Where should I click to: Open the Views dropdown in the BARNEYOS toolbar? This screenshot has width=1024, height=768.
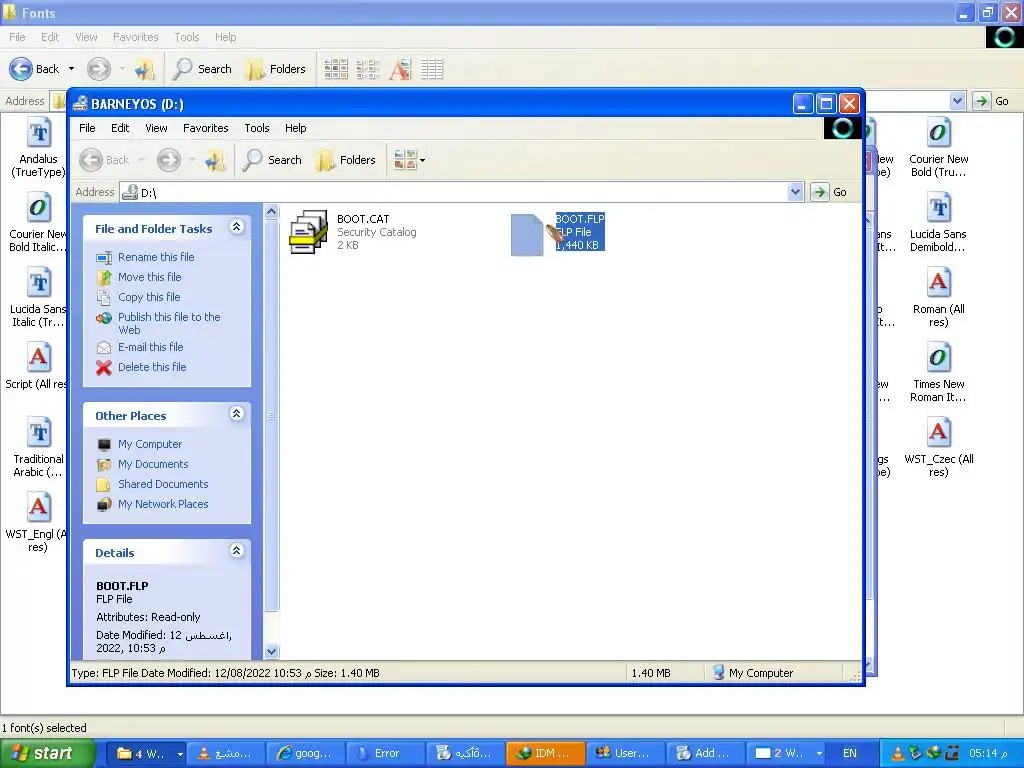tap(409, 160)
